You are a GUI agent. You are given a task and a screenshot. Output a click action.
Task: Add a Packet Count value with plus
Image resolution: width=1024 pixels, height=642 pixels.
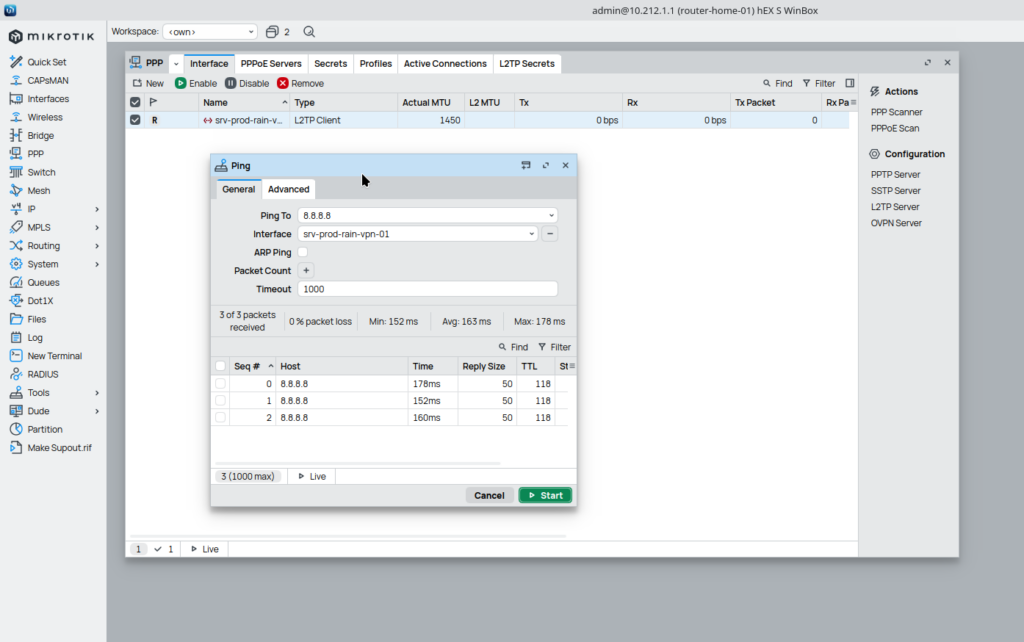(306, 271)
